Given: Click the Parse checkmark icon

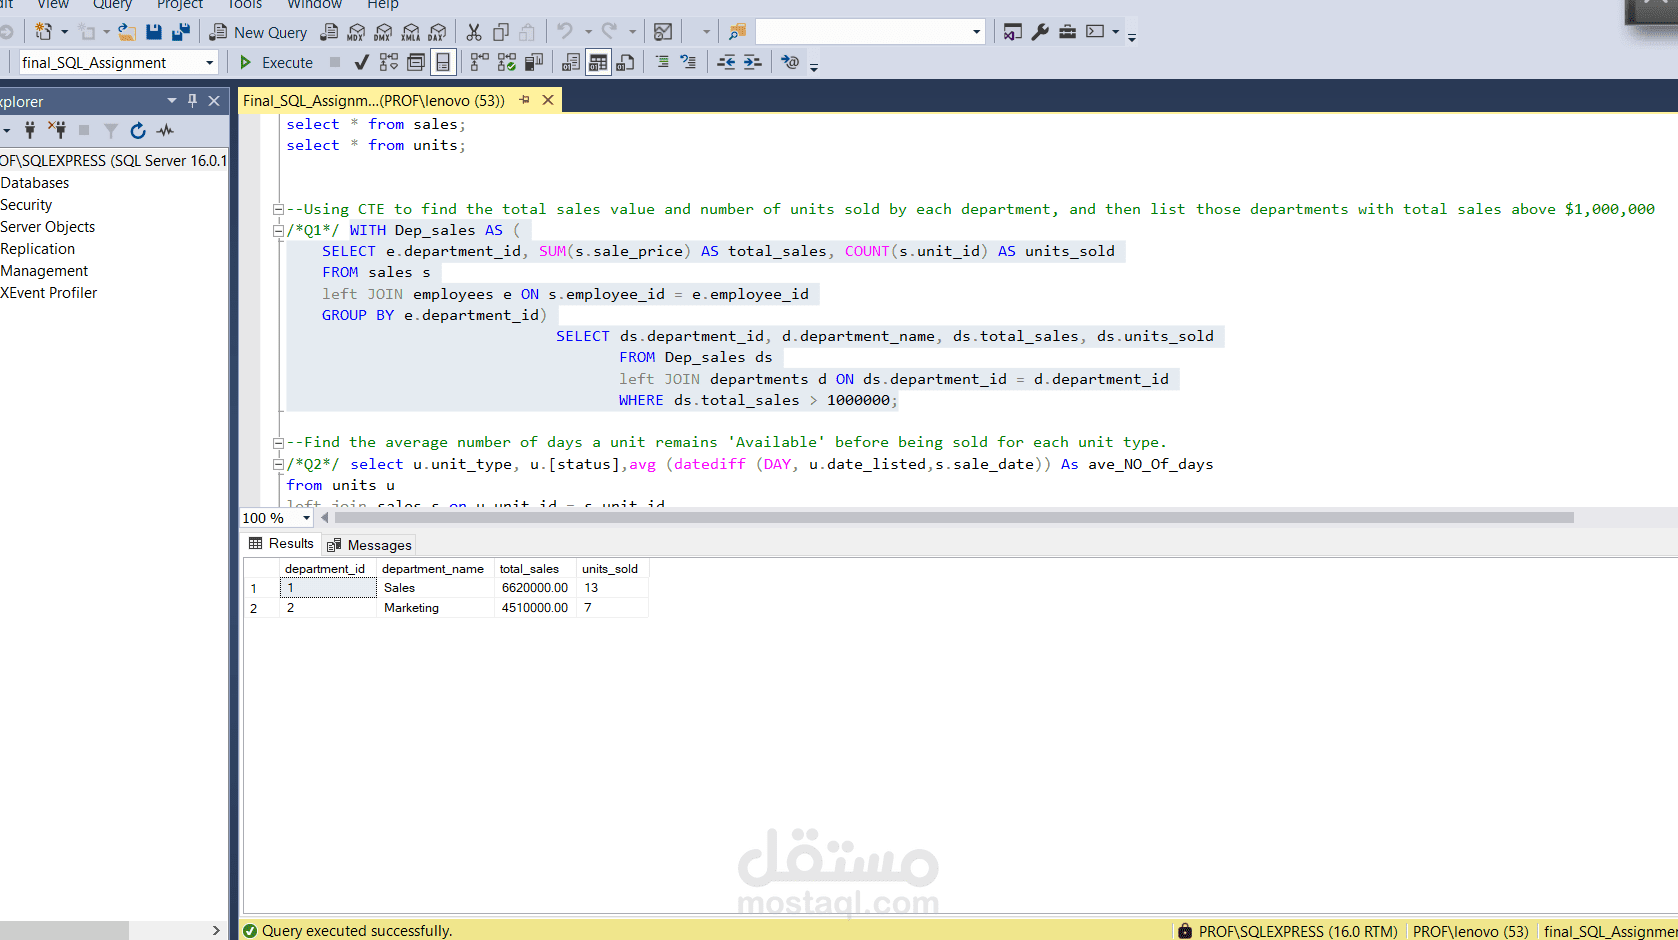Looking at the screenshot, I should [361, 62].
